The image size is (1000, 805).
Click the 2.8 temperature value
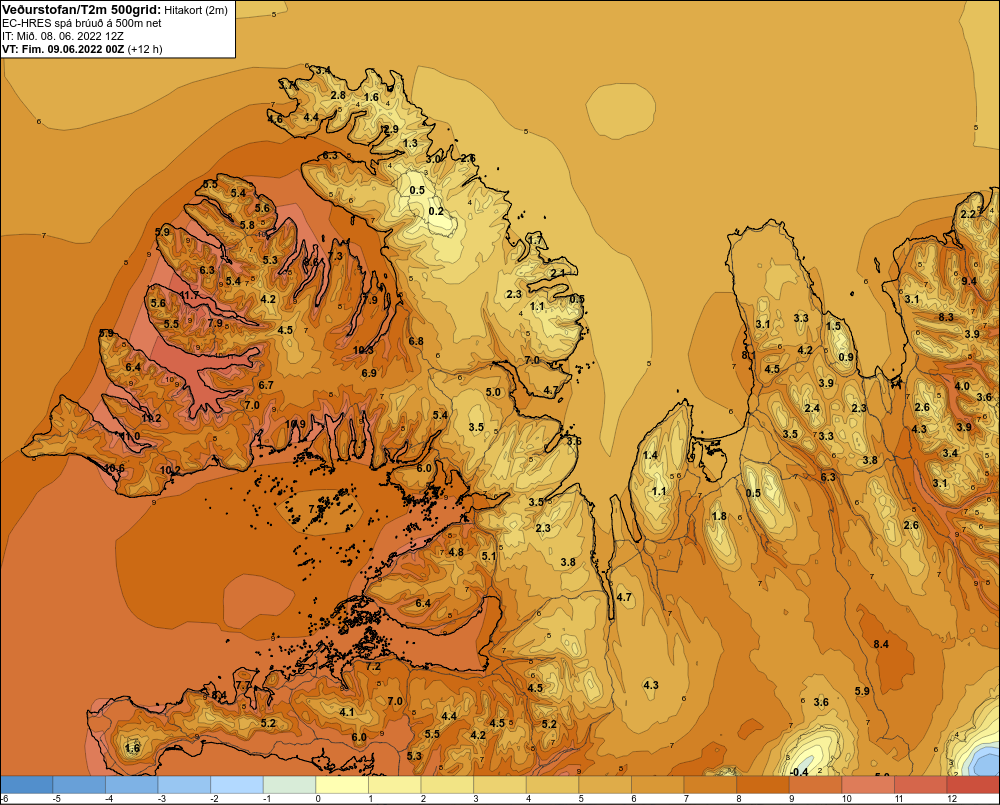click(x=338, y=95)
